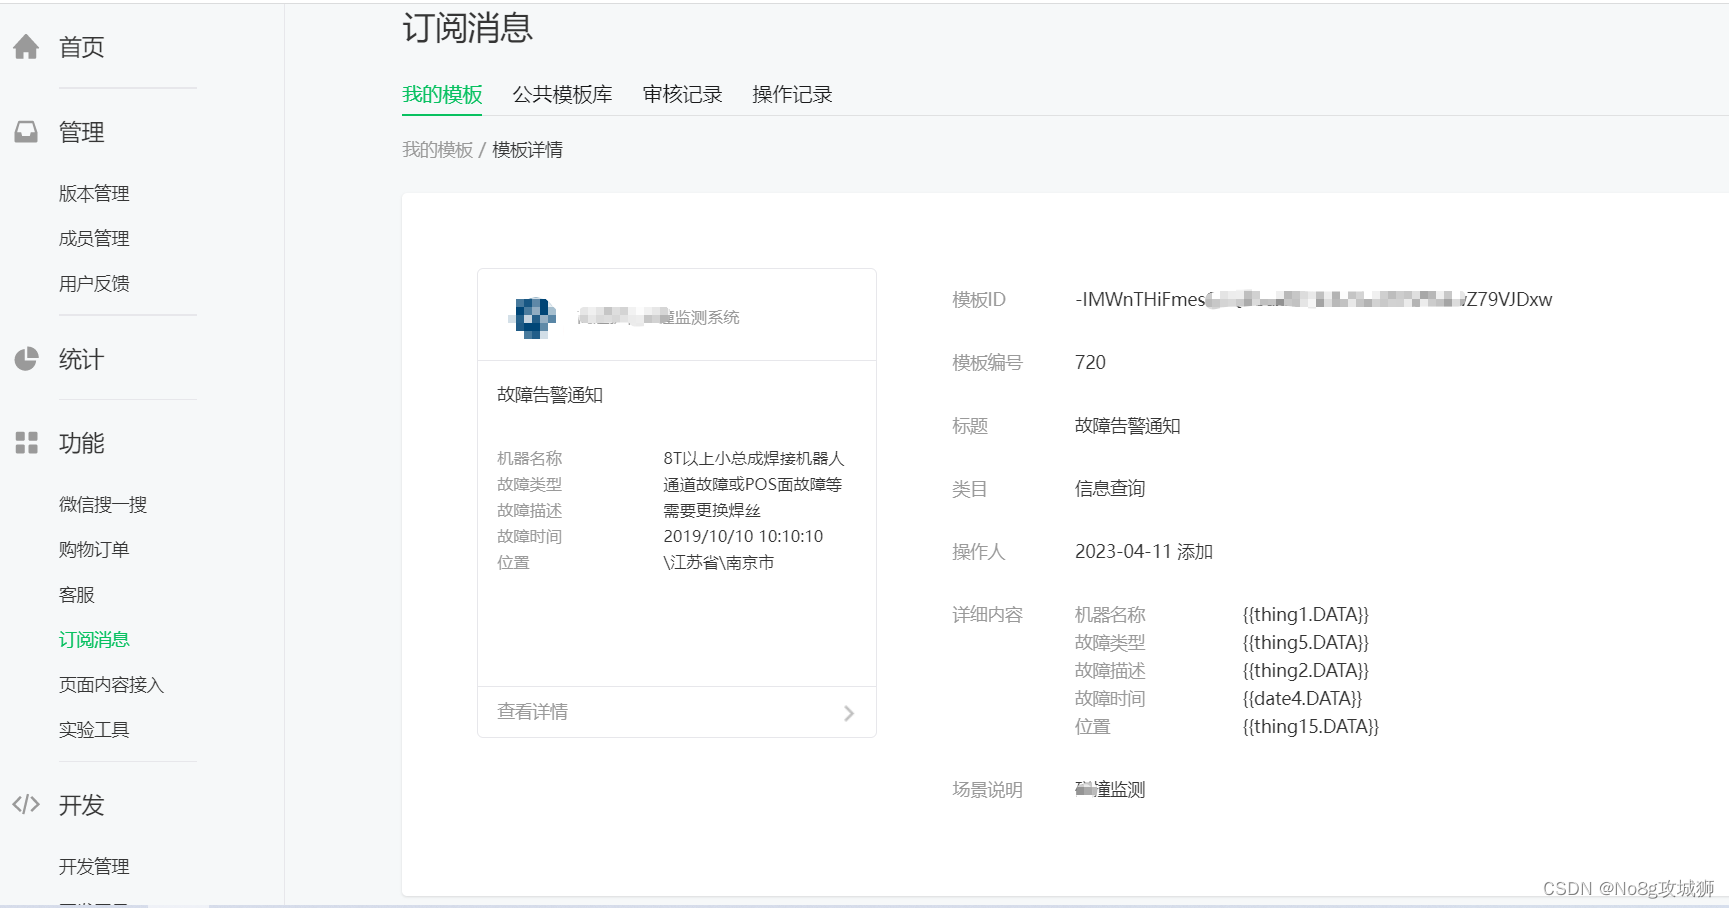Image resolution: width=1729 pixels, height=908 pixels.
Task: Click the pixelated app avatar thumbnail
Action: coord(533,318)
